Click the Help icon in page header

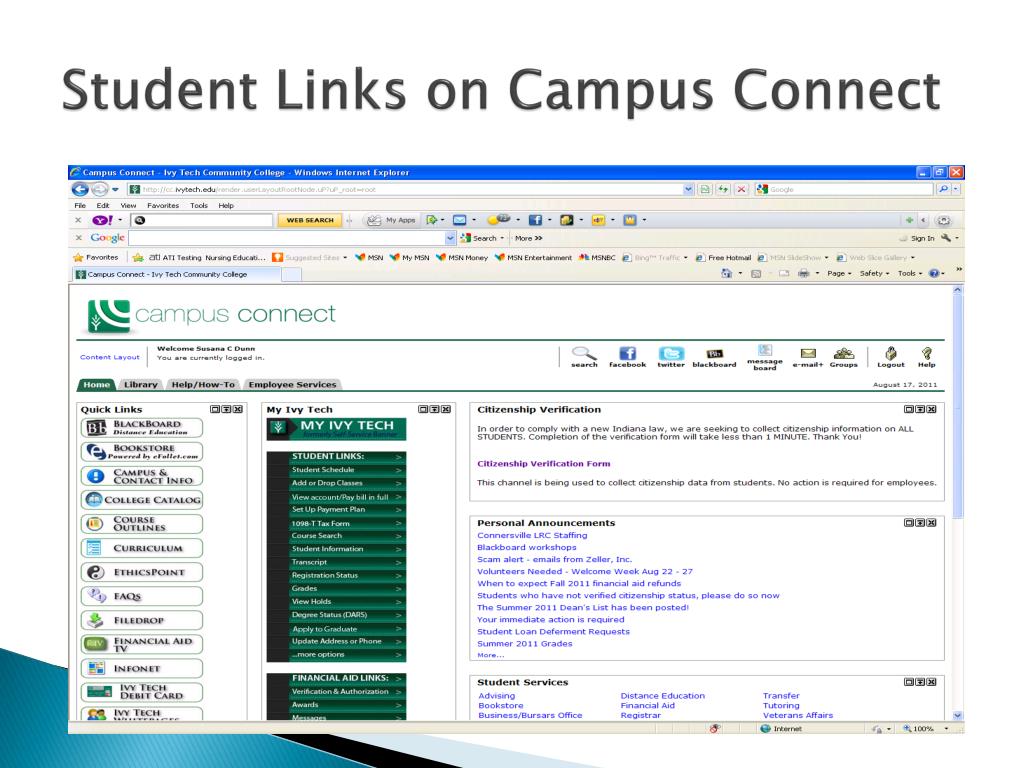point(926,353)
